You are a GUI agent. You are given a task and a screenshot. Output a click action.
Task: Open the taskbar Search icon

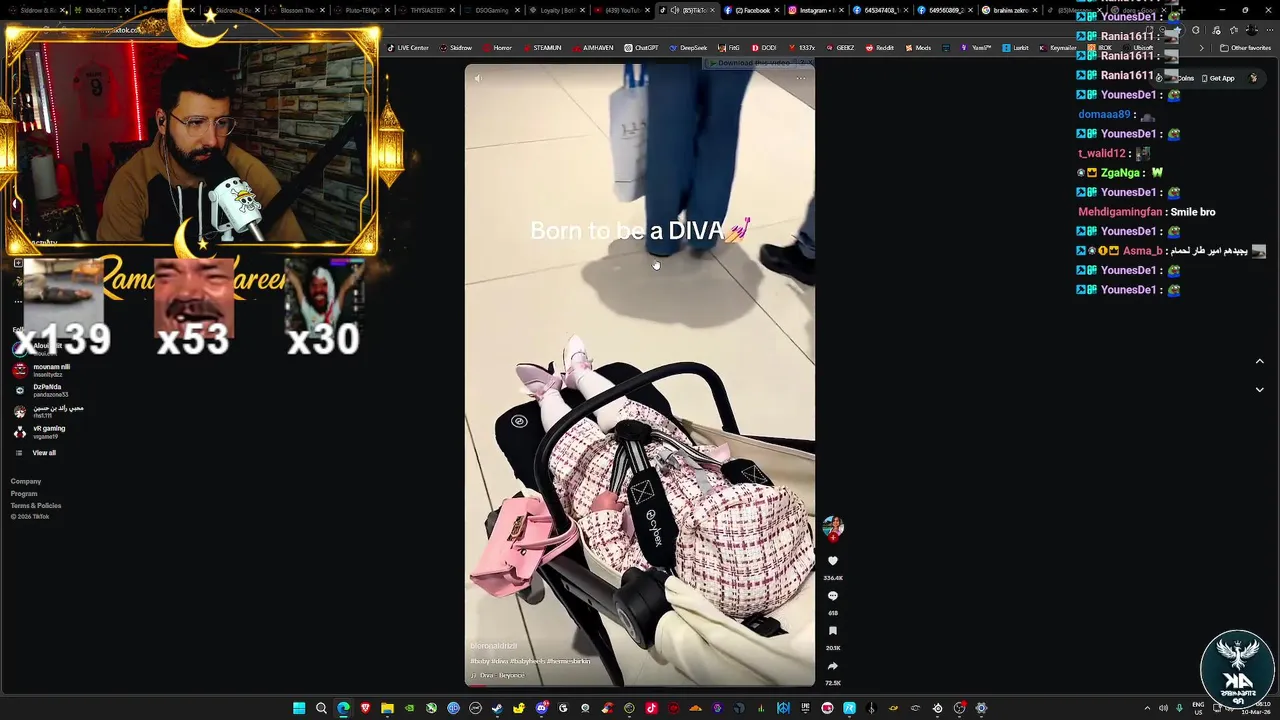321,708
